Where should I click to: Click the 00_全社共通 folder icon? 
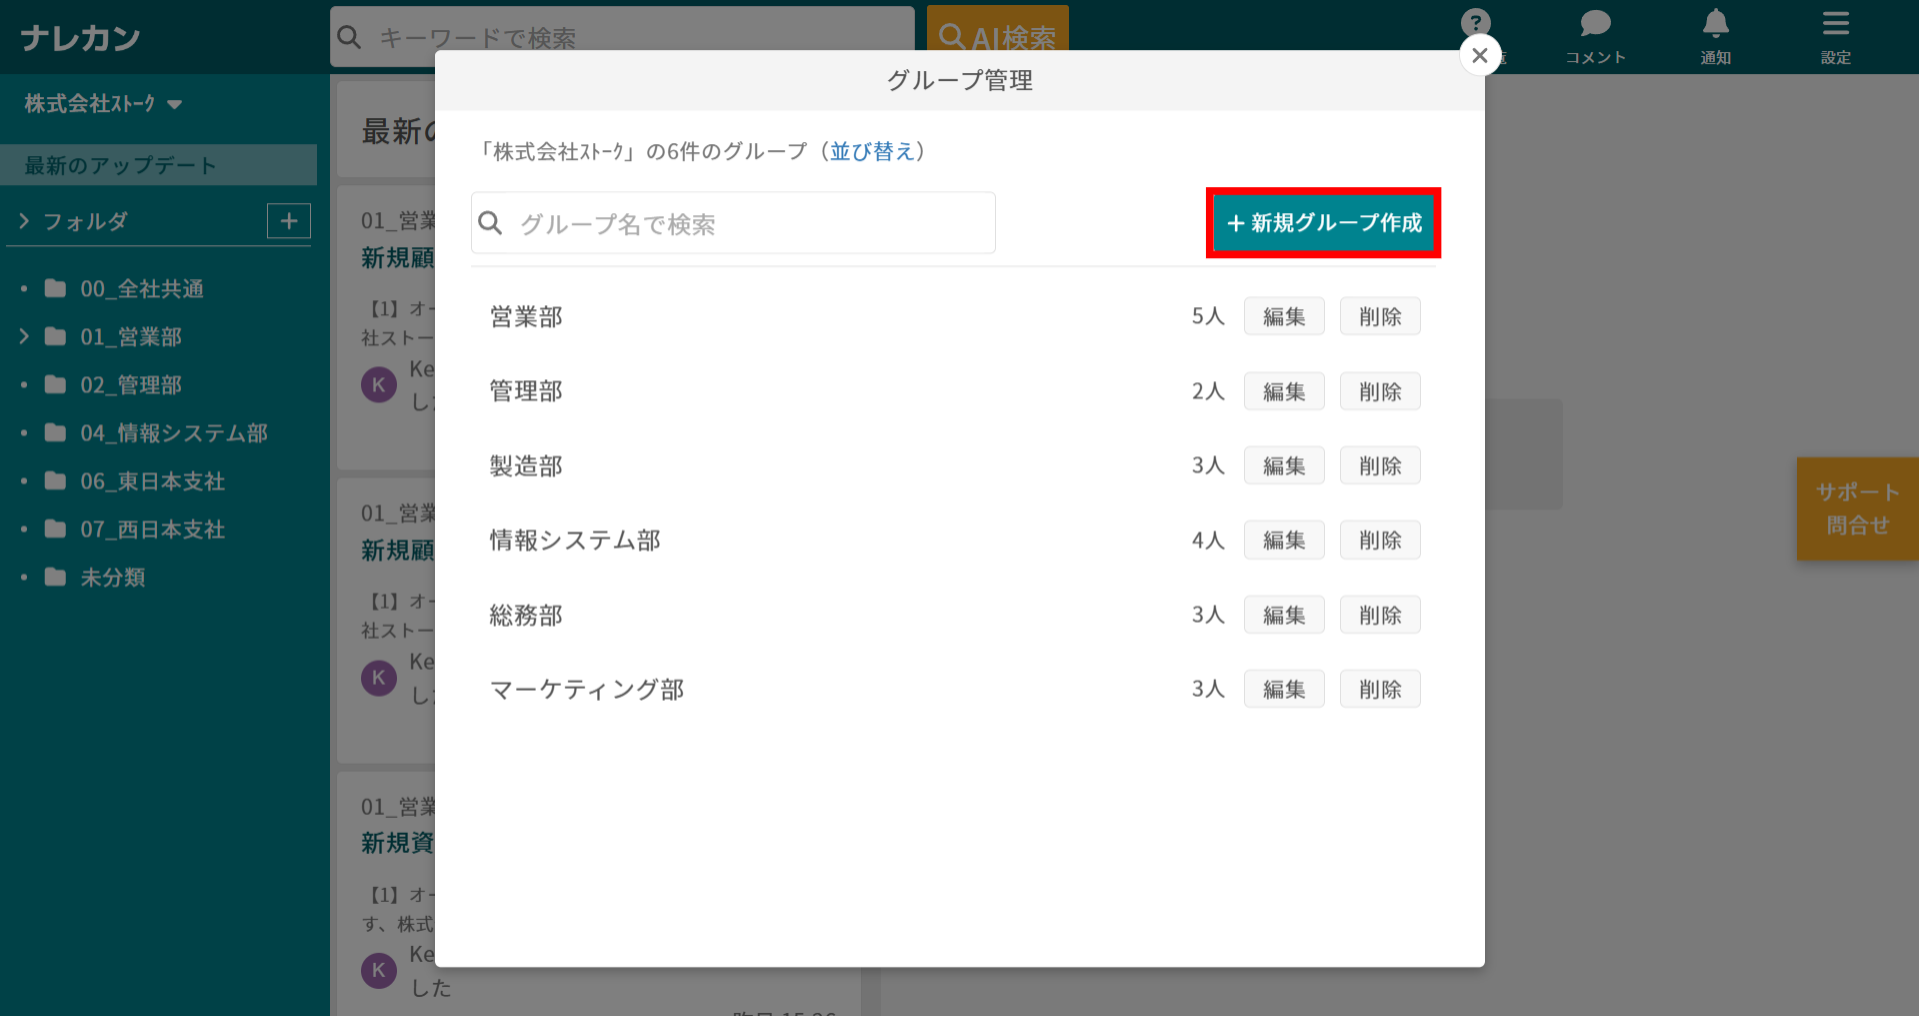pos(55,289)
